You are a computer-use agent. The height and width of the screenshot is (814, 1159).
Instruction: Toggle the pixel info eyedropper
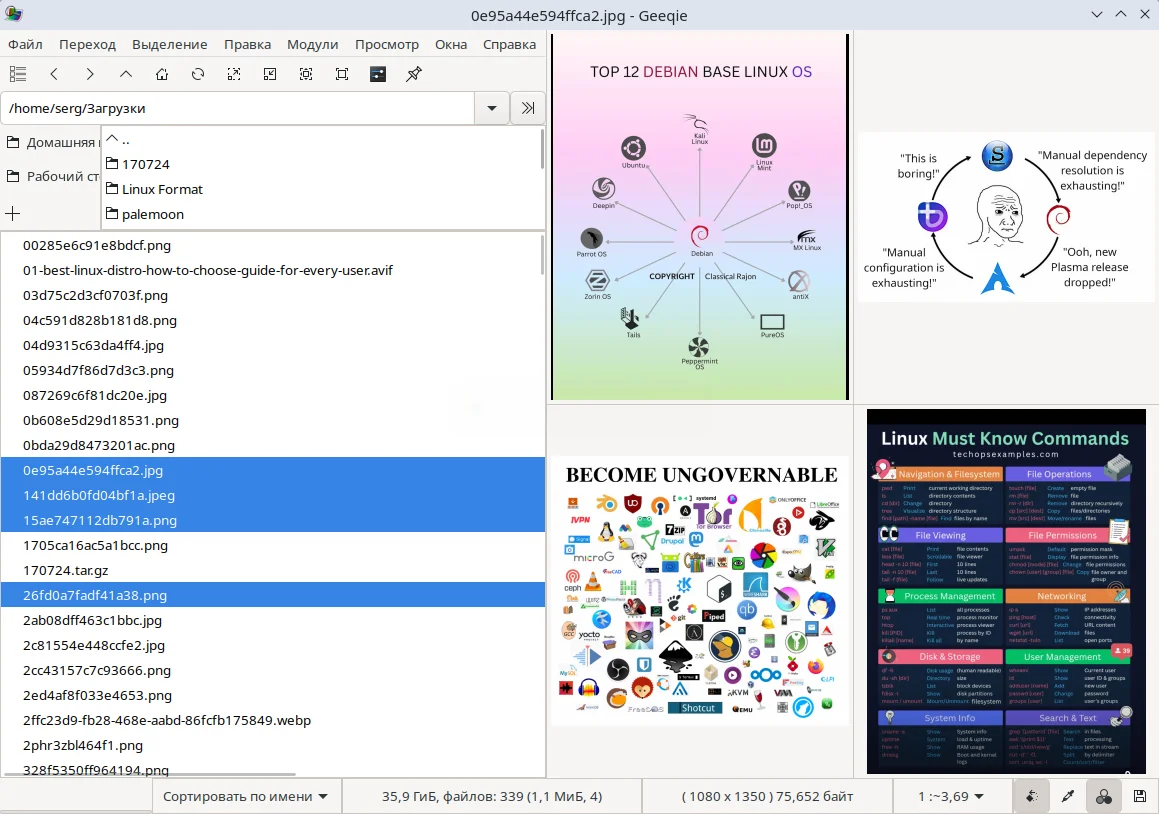[x=1067, y=796]
